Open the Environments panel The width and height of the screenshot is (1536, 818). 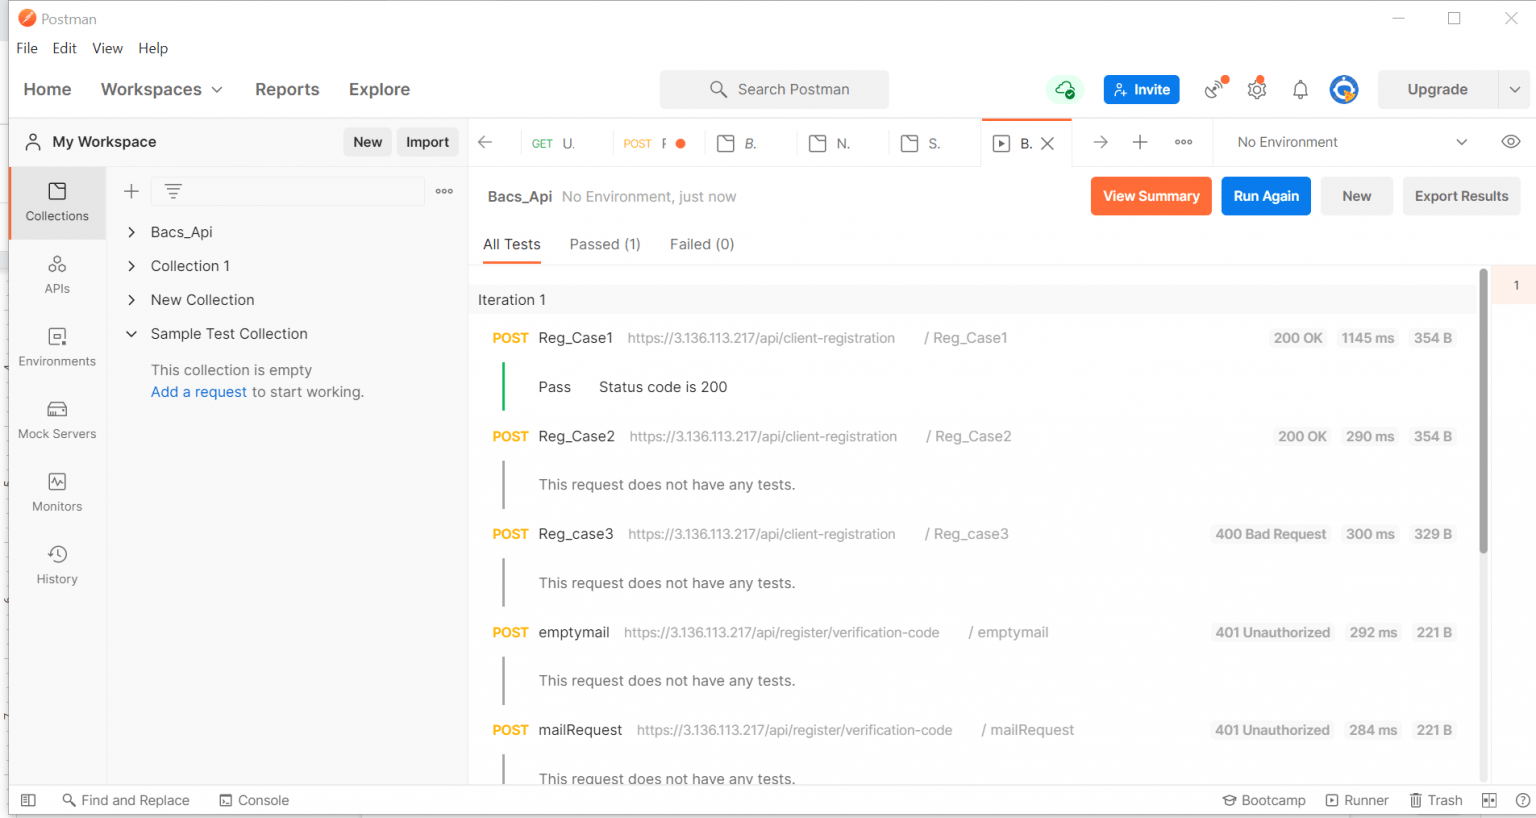(56, 345)
